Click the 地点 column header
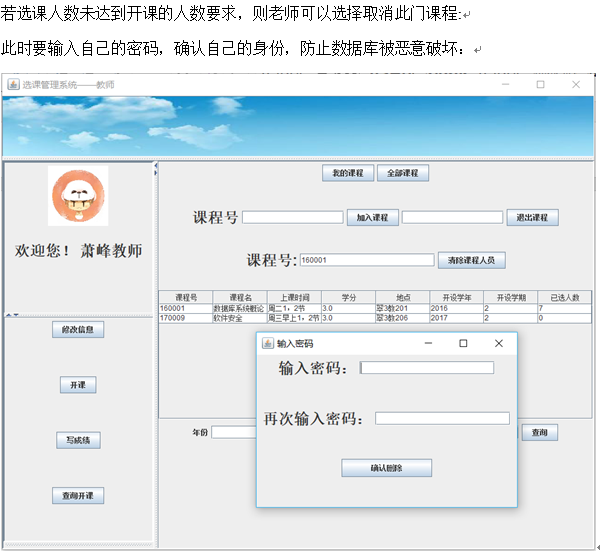 [403, 297]
